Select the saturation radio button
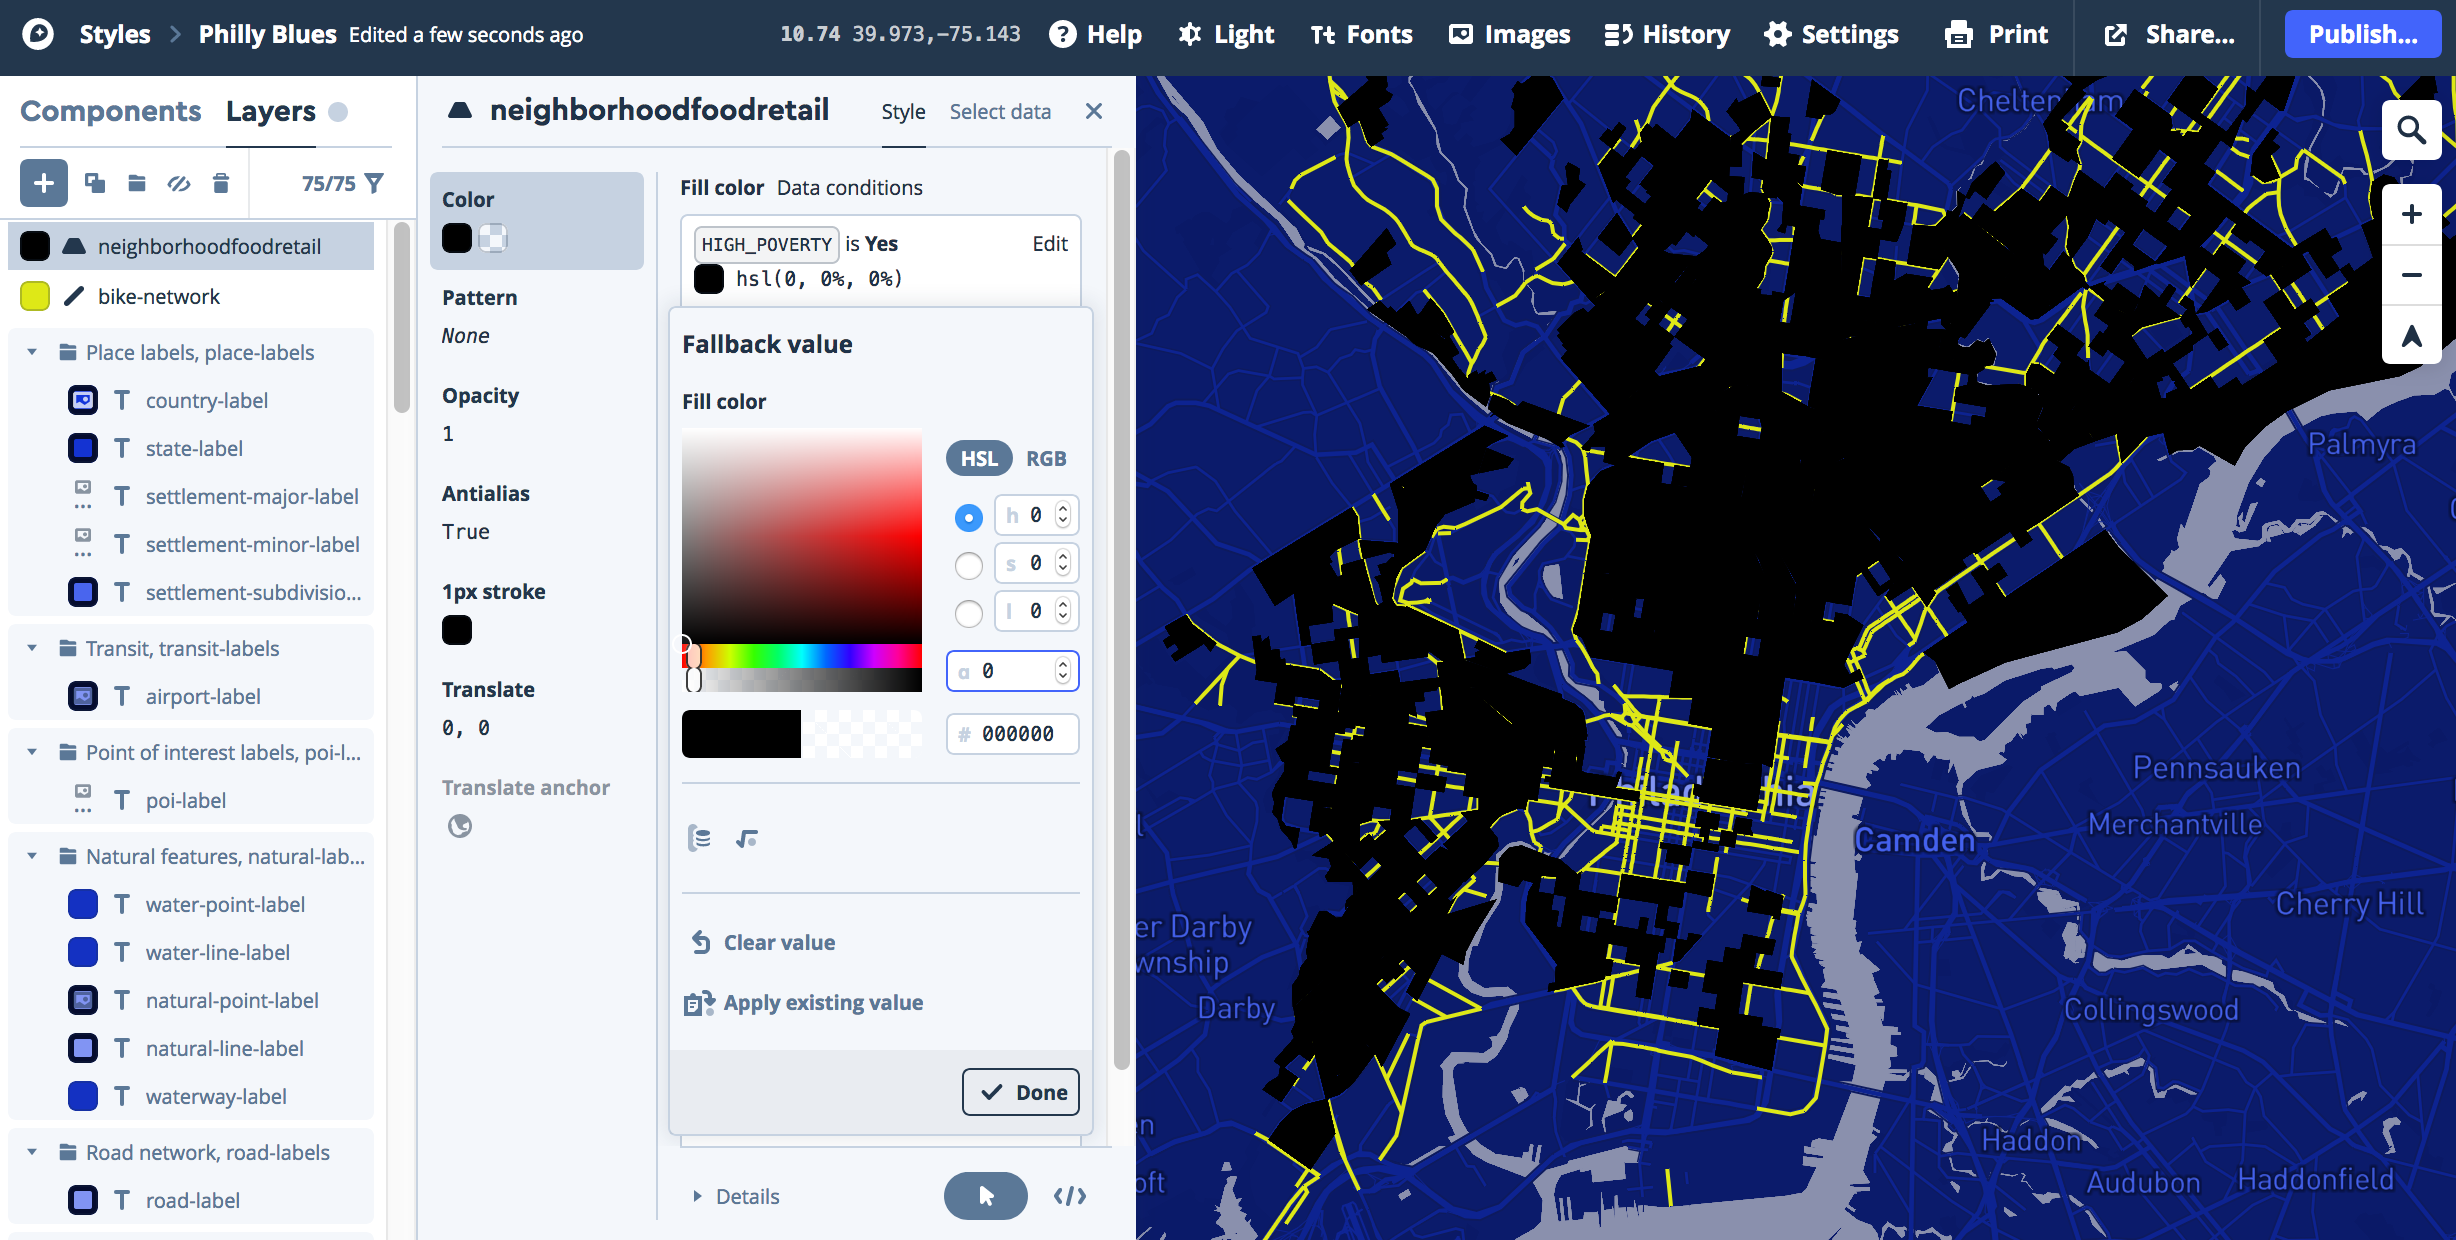The height and width of the screenshot is (1240, 2456). pyautogui.click(x=968, y=565)
